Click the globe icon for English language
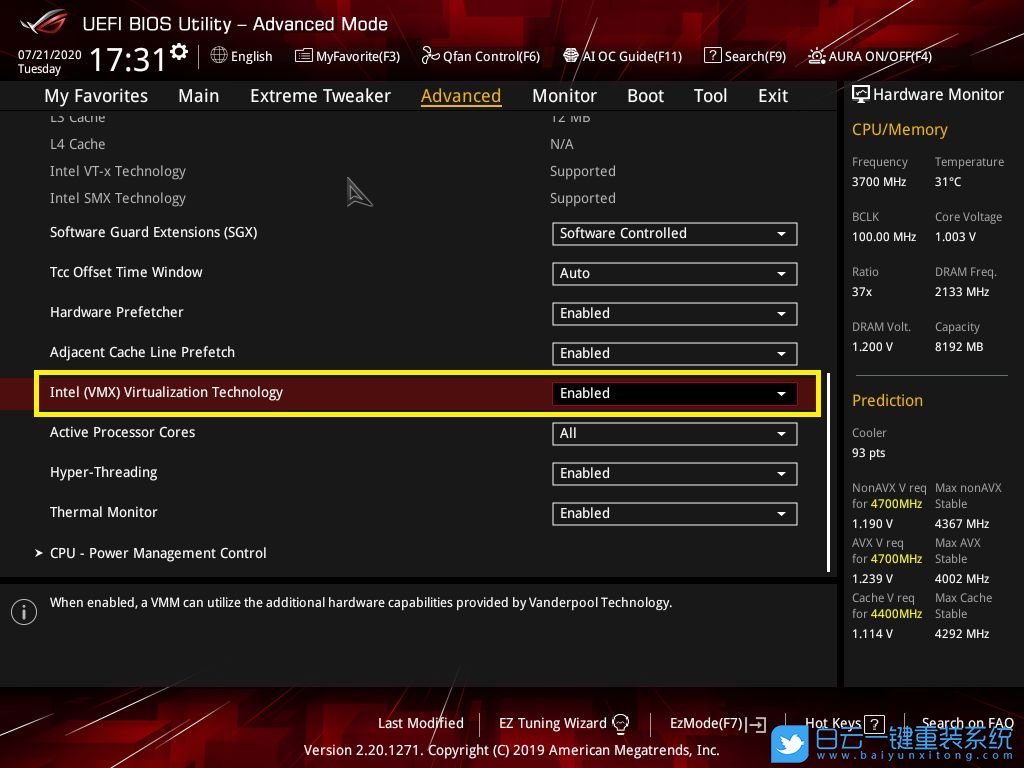The height and width of the screenshot is (768, 1024). pos(219,56)
